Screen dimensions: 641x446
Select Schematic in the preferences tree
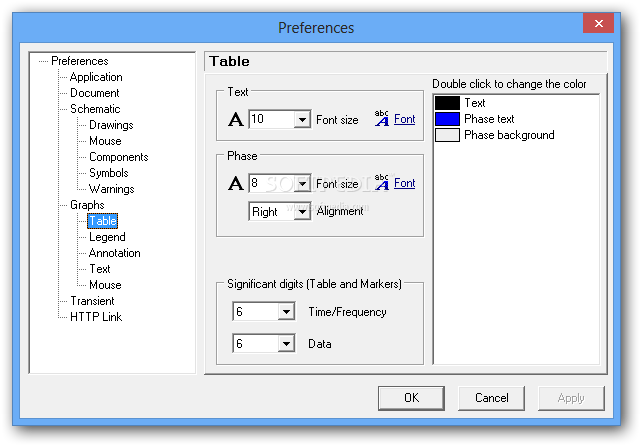coord(95,109)
